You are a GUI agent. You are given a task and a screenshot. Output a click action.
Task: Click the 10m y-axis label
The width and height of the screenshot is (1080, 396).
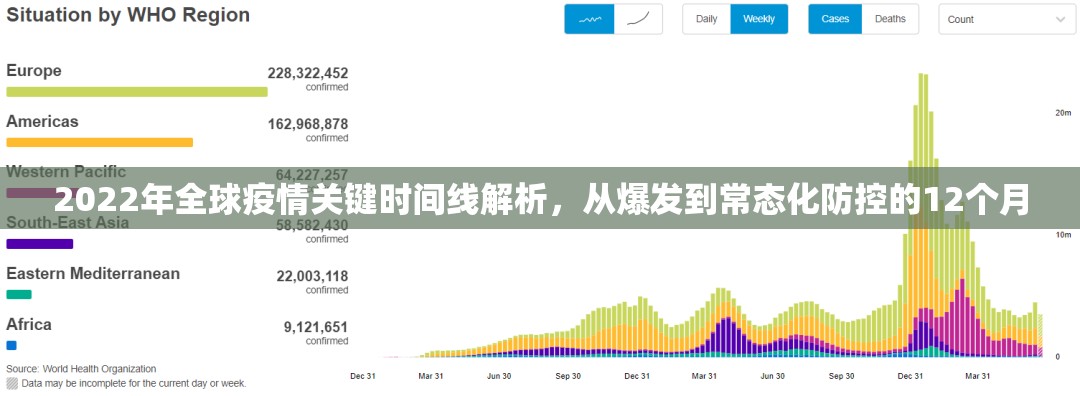point(1063,235)
